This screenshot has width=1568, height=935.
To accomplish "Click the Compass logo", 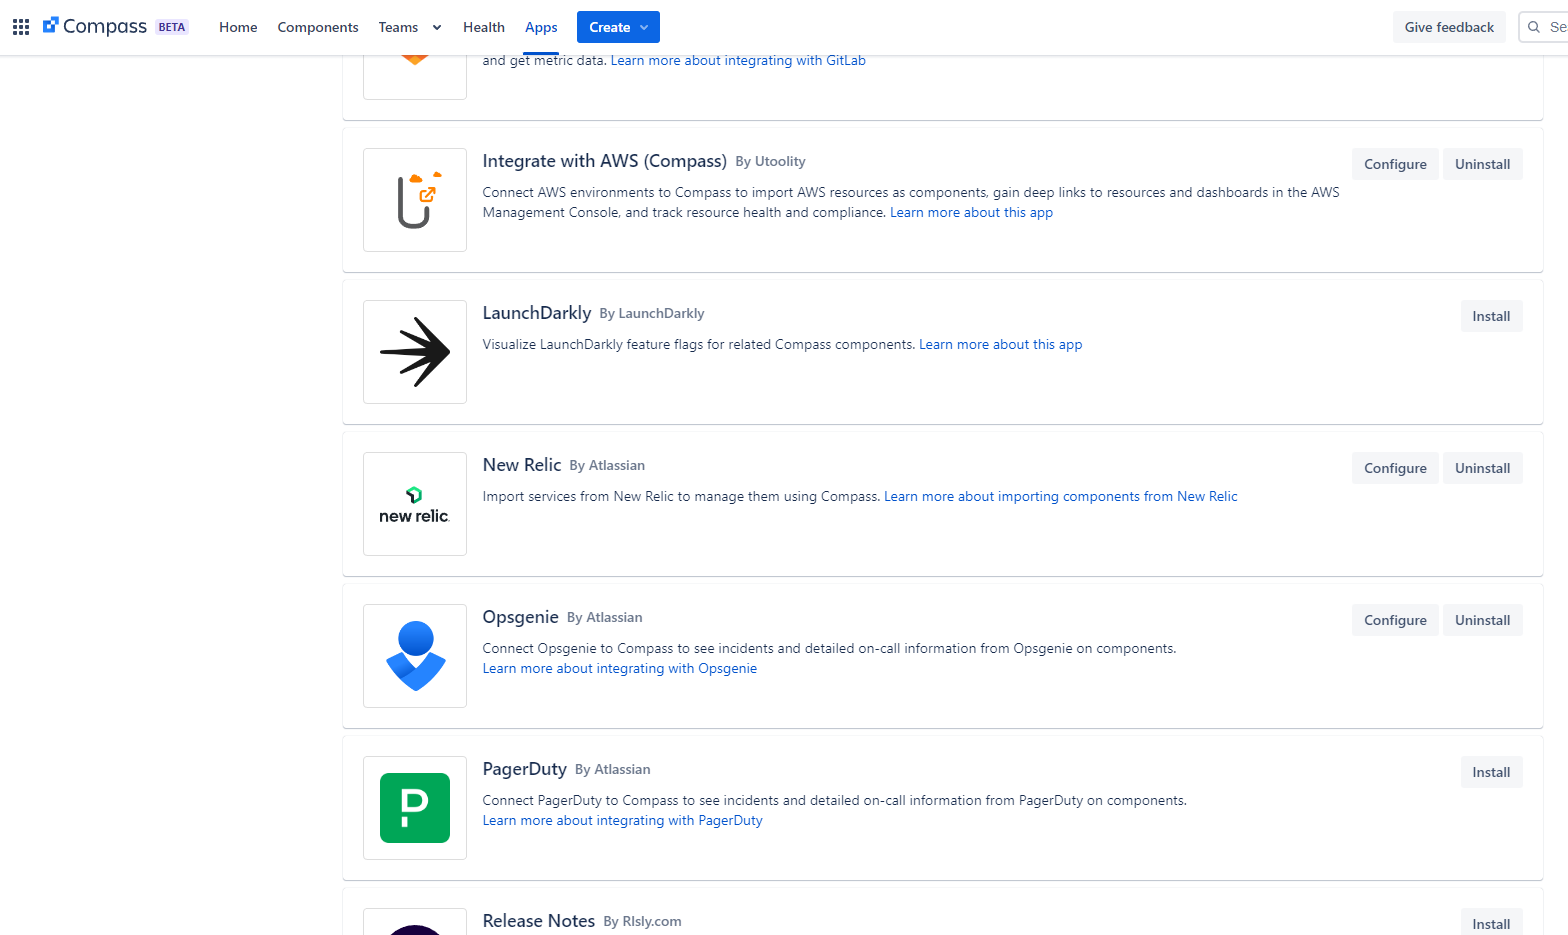I will [x=95, y=27].
